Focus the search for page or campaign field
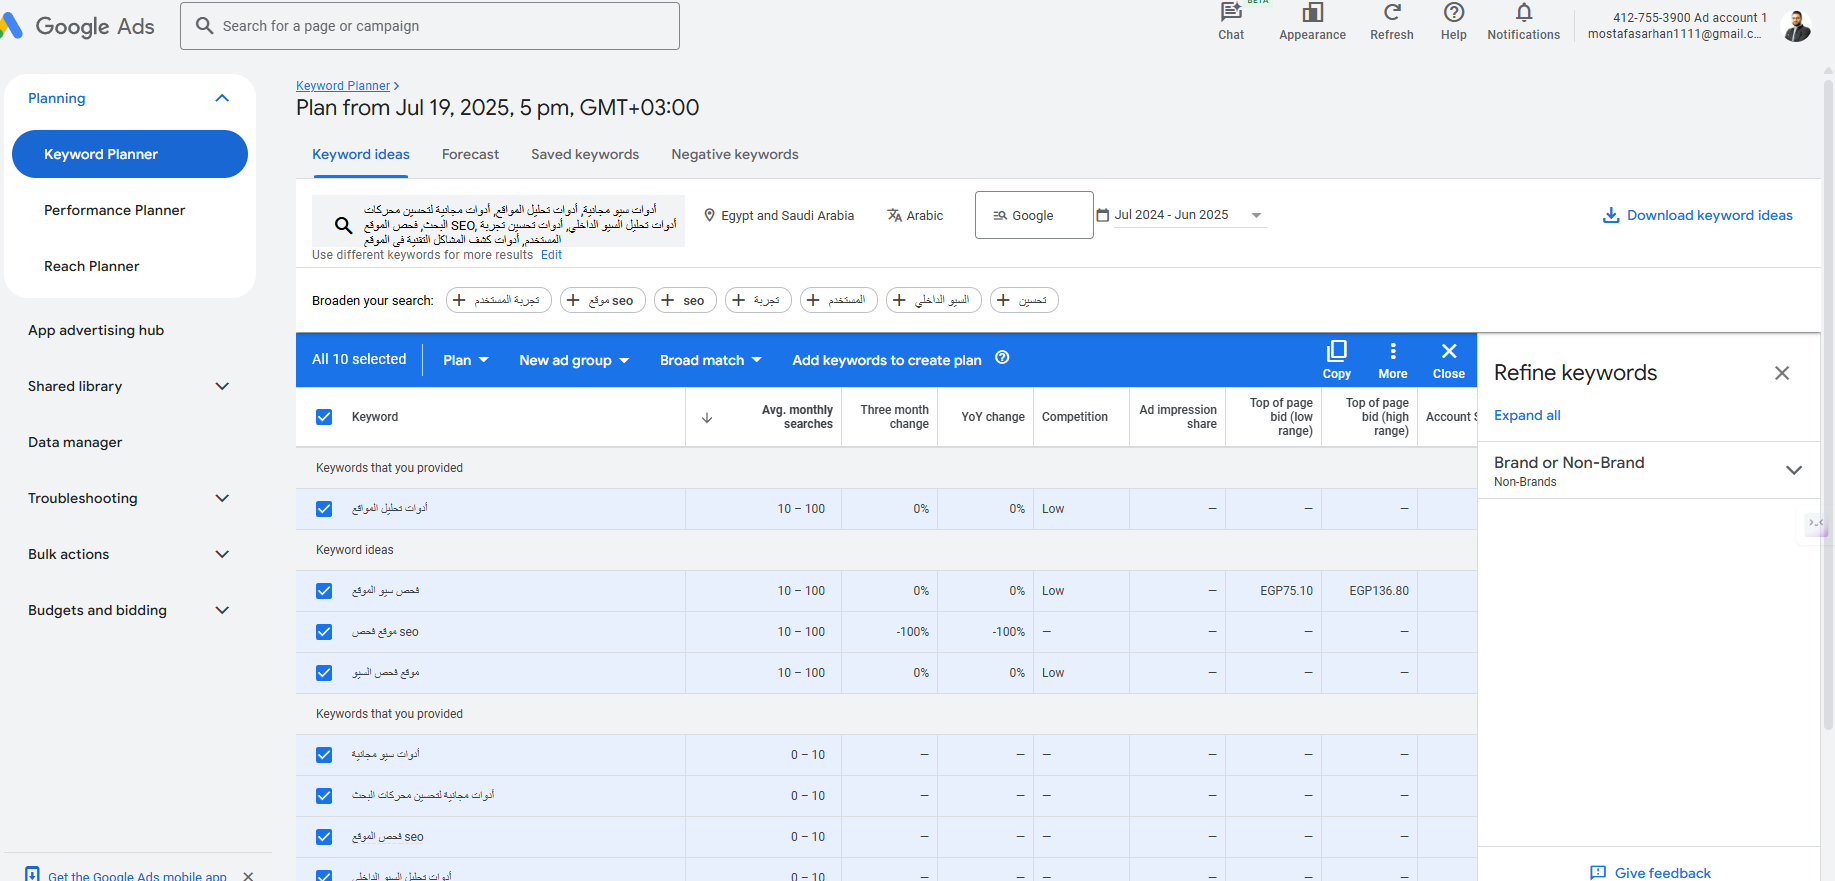1835x881 pixels. pyautogui.click(x=430, y=26)
